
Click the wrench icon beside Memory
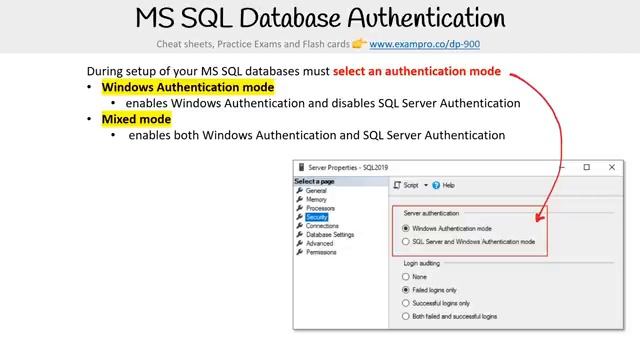point(300,199)
